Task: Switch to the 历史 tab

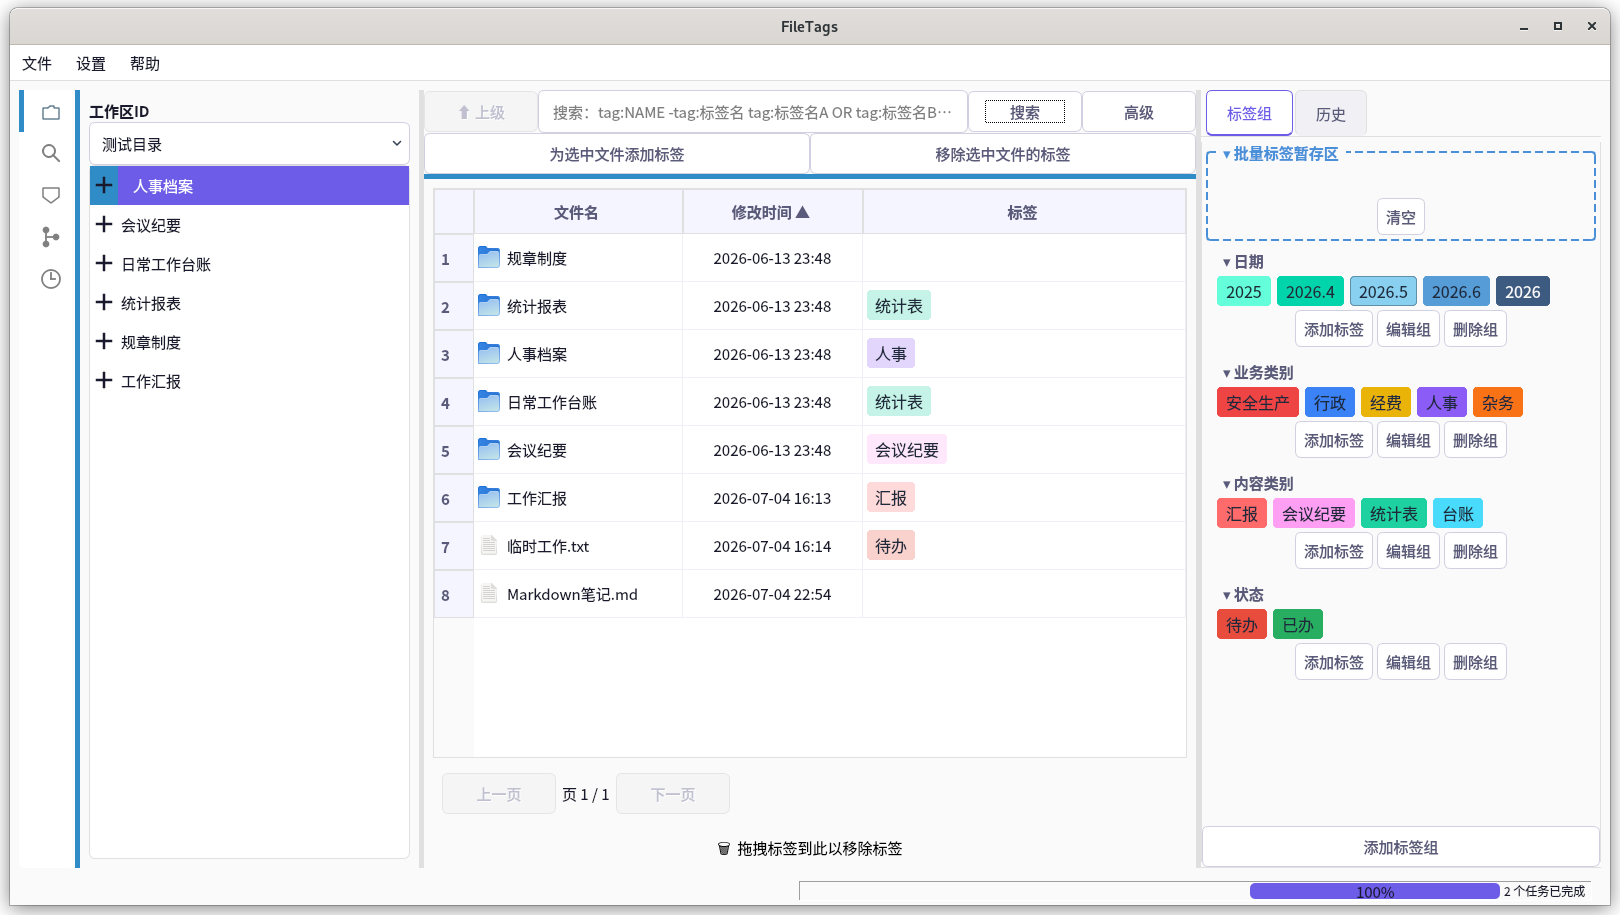Action: pos(1330,114)
